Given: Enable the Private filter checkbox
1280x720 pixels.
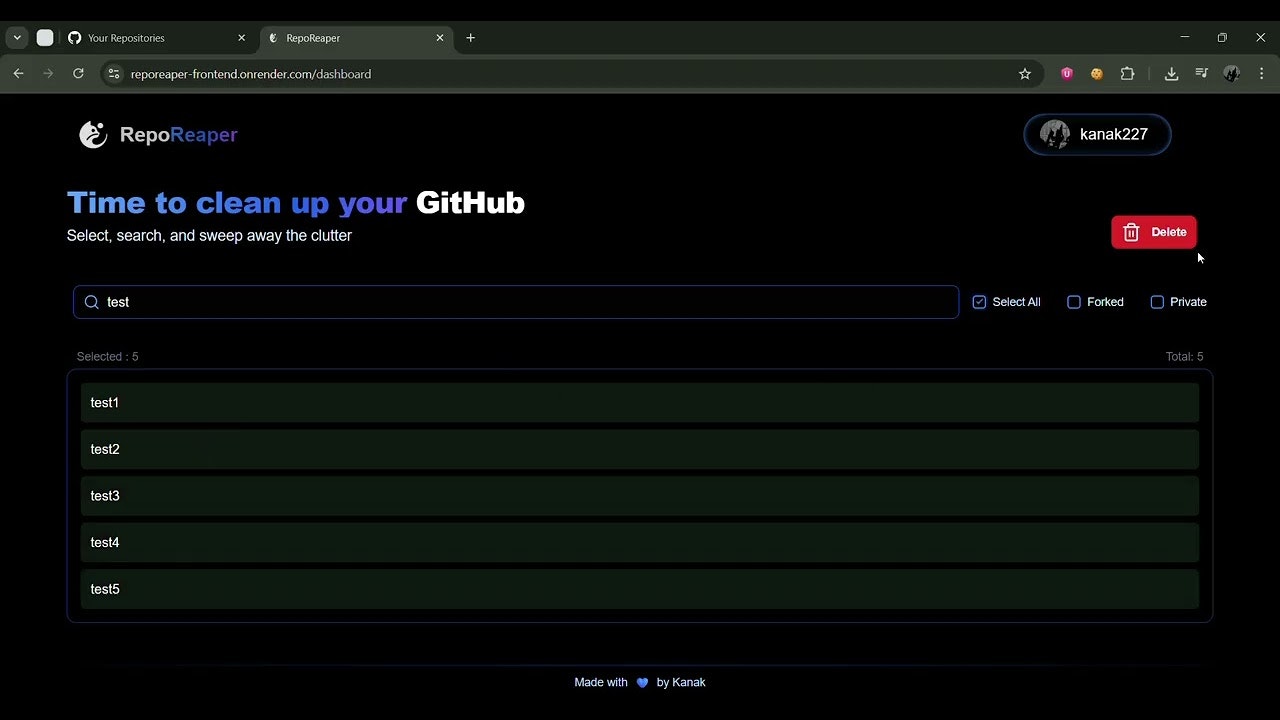Looking at the screenshot, I should [1157, 302].
